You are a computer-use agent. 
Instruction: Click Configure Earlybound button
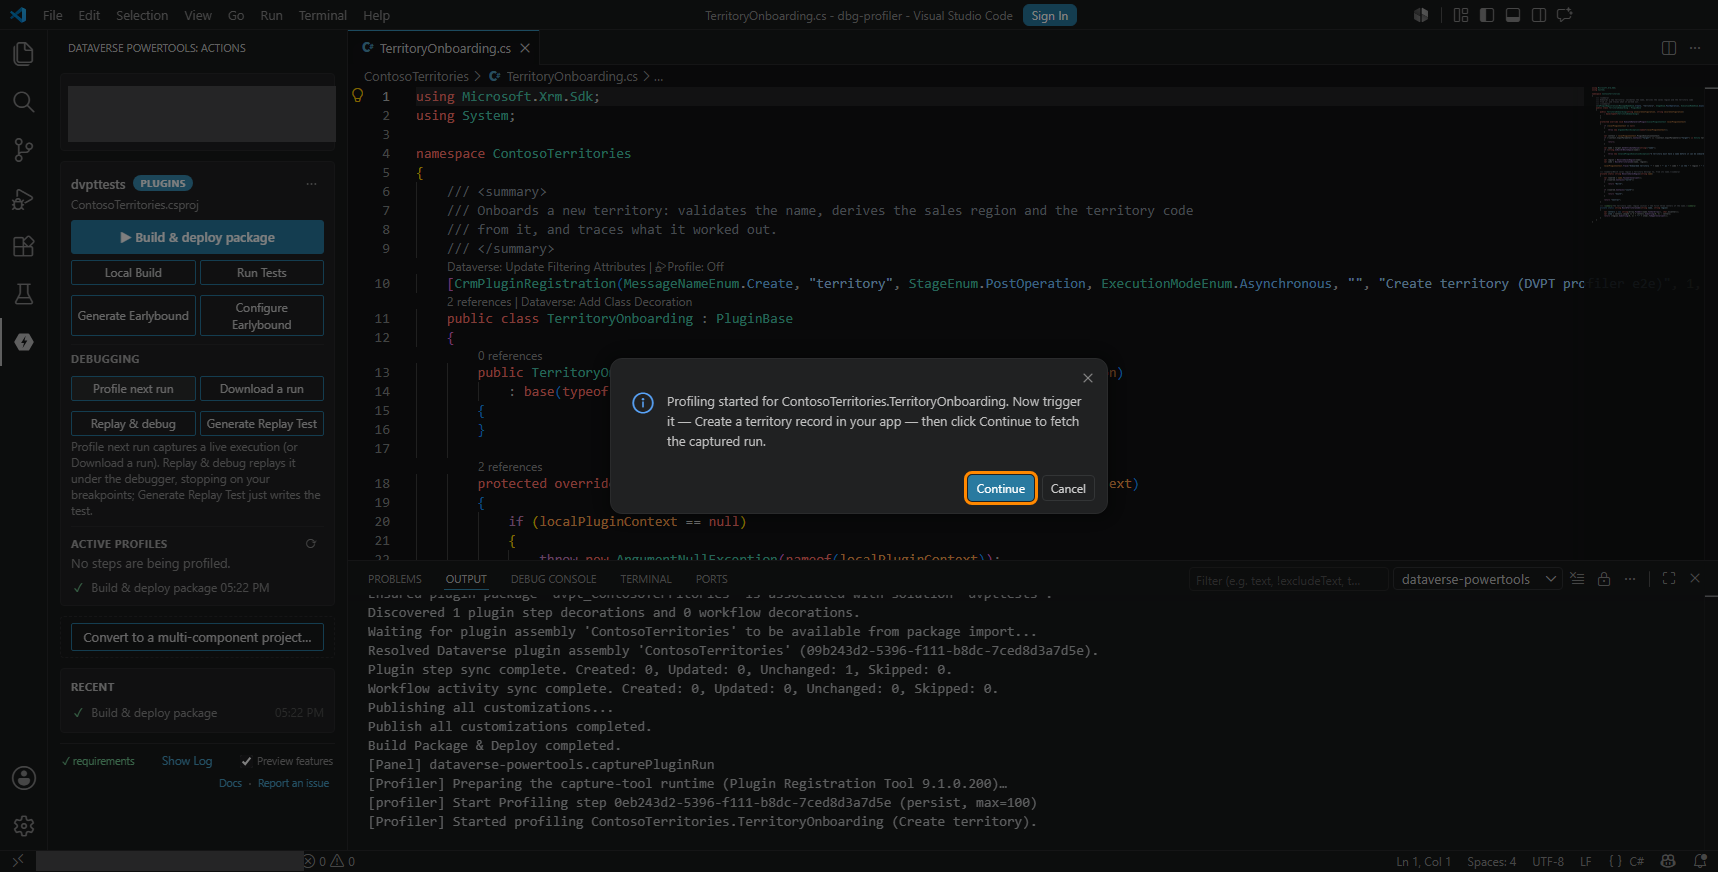[x=262, y=316]
